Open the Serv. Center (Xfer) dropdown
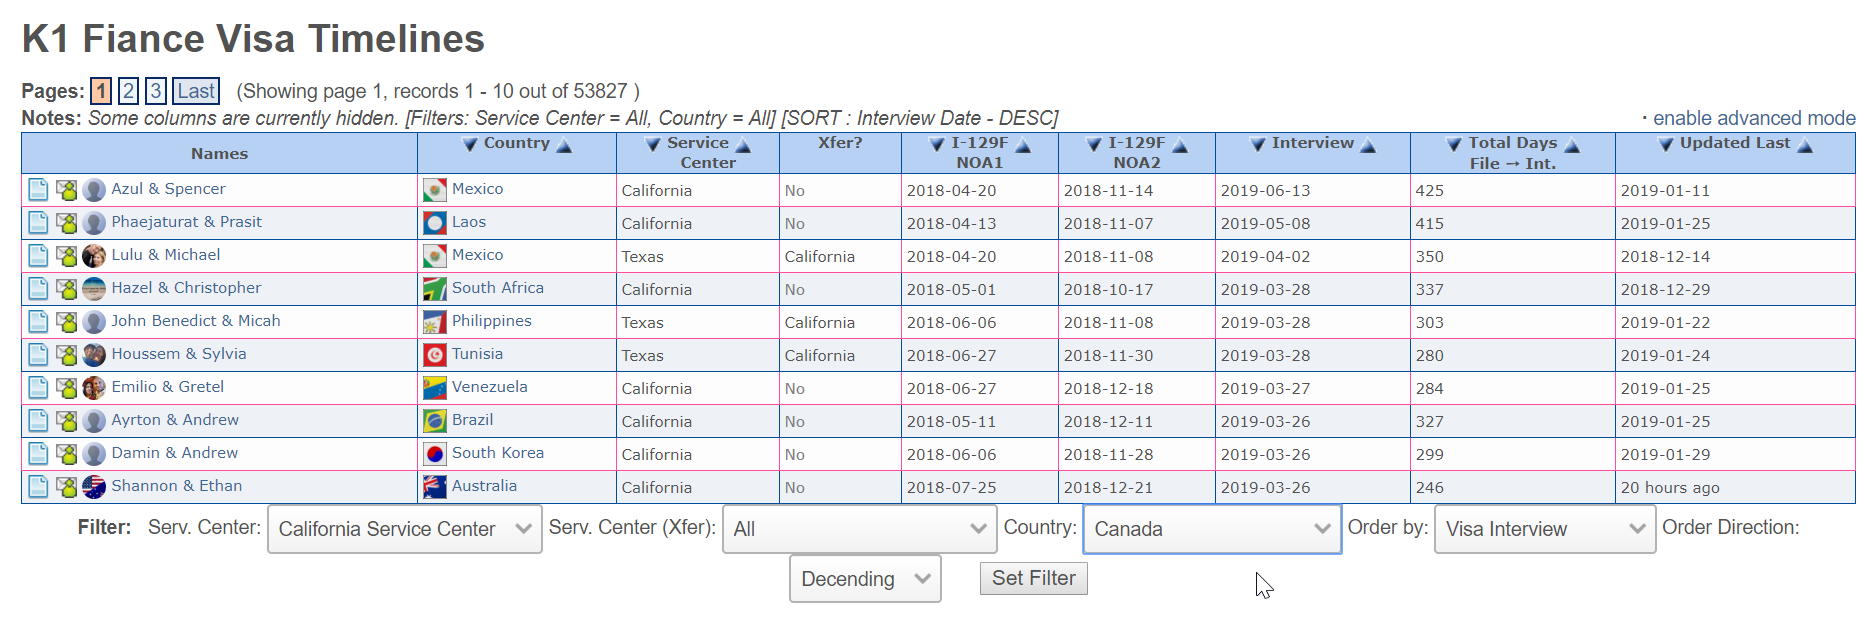The height and width of the screenshot is (624, 1867). click(x=860, y=529)
